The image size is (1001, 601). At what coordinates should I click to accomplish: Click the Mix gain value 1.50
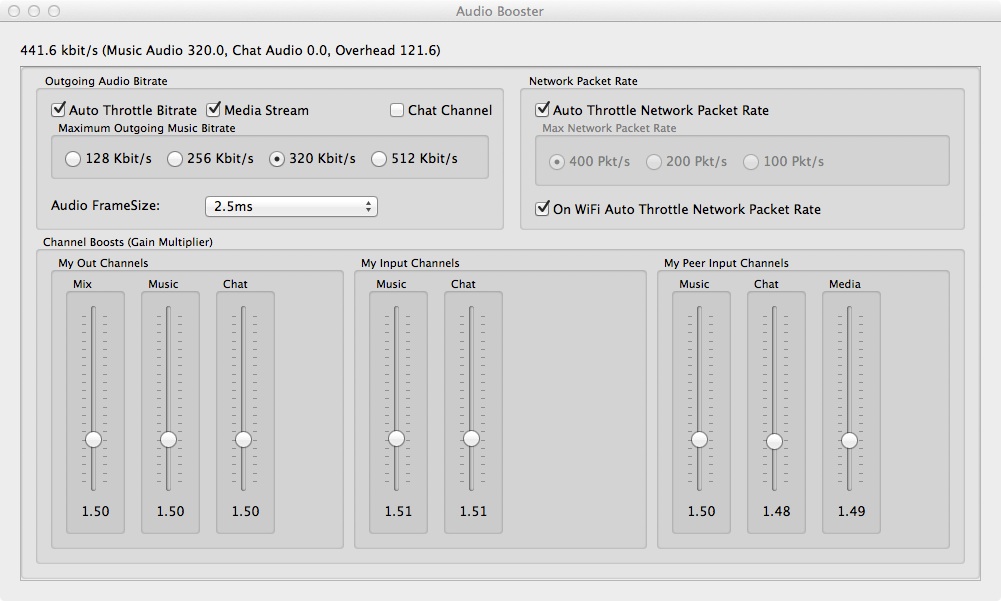click(96, 512)
